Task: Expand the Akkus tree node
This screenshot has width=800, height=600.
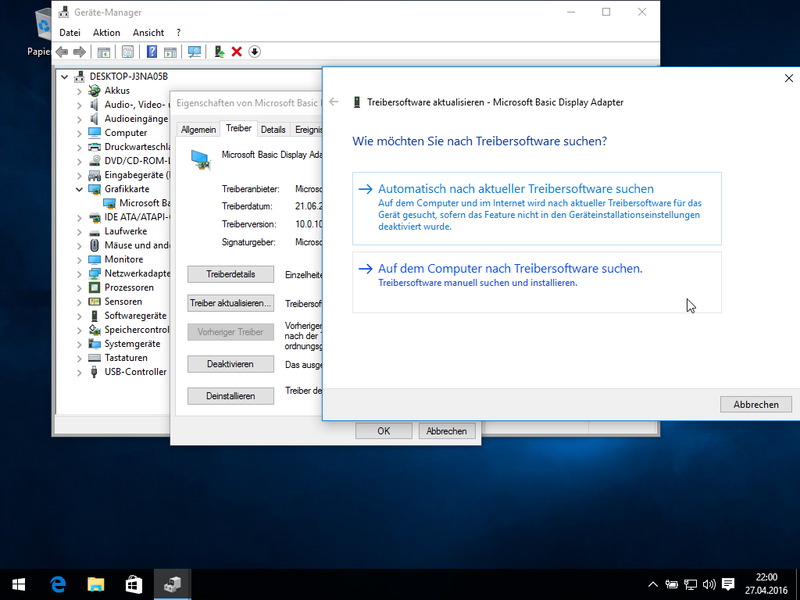Action: pyautogui.click(x=79, y=90)
